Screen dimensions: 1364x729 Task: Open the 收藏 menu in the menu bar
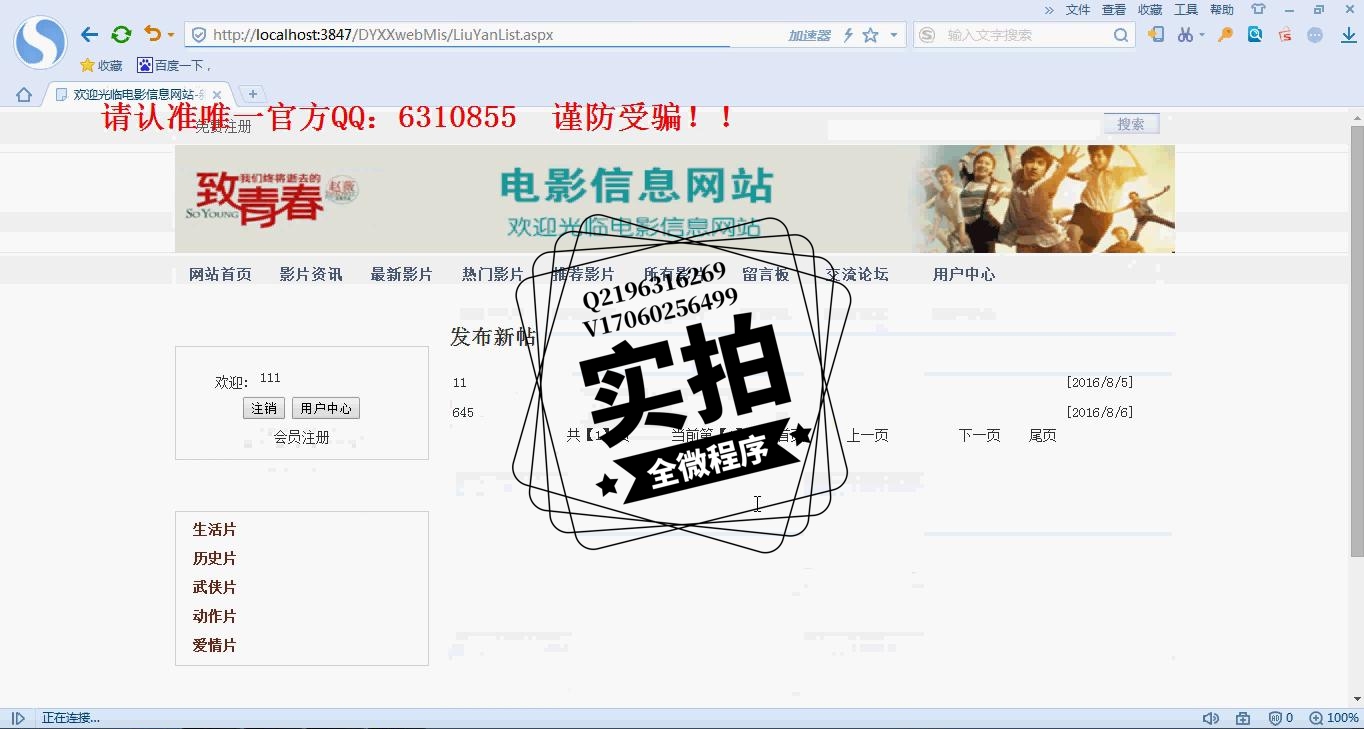[1150, 10]
